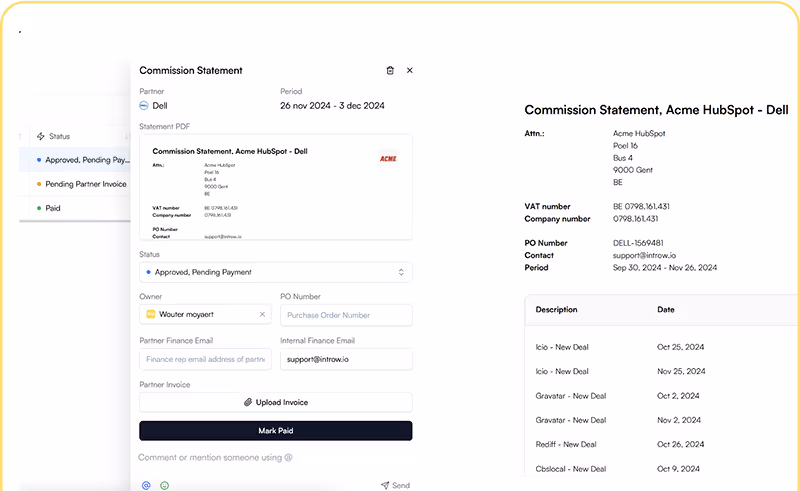Sort by the Status column header
Screen dimensions: 800x491
(59, 136)
